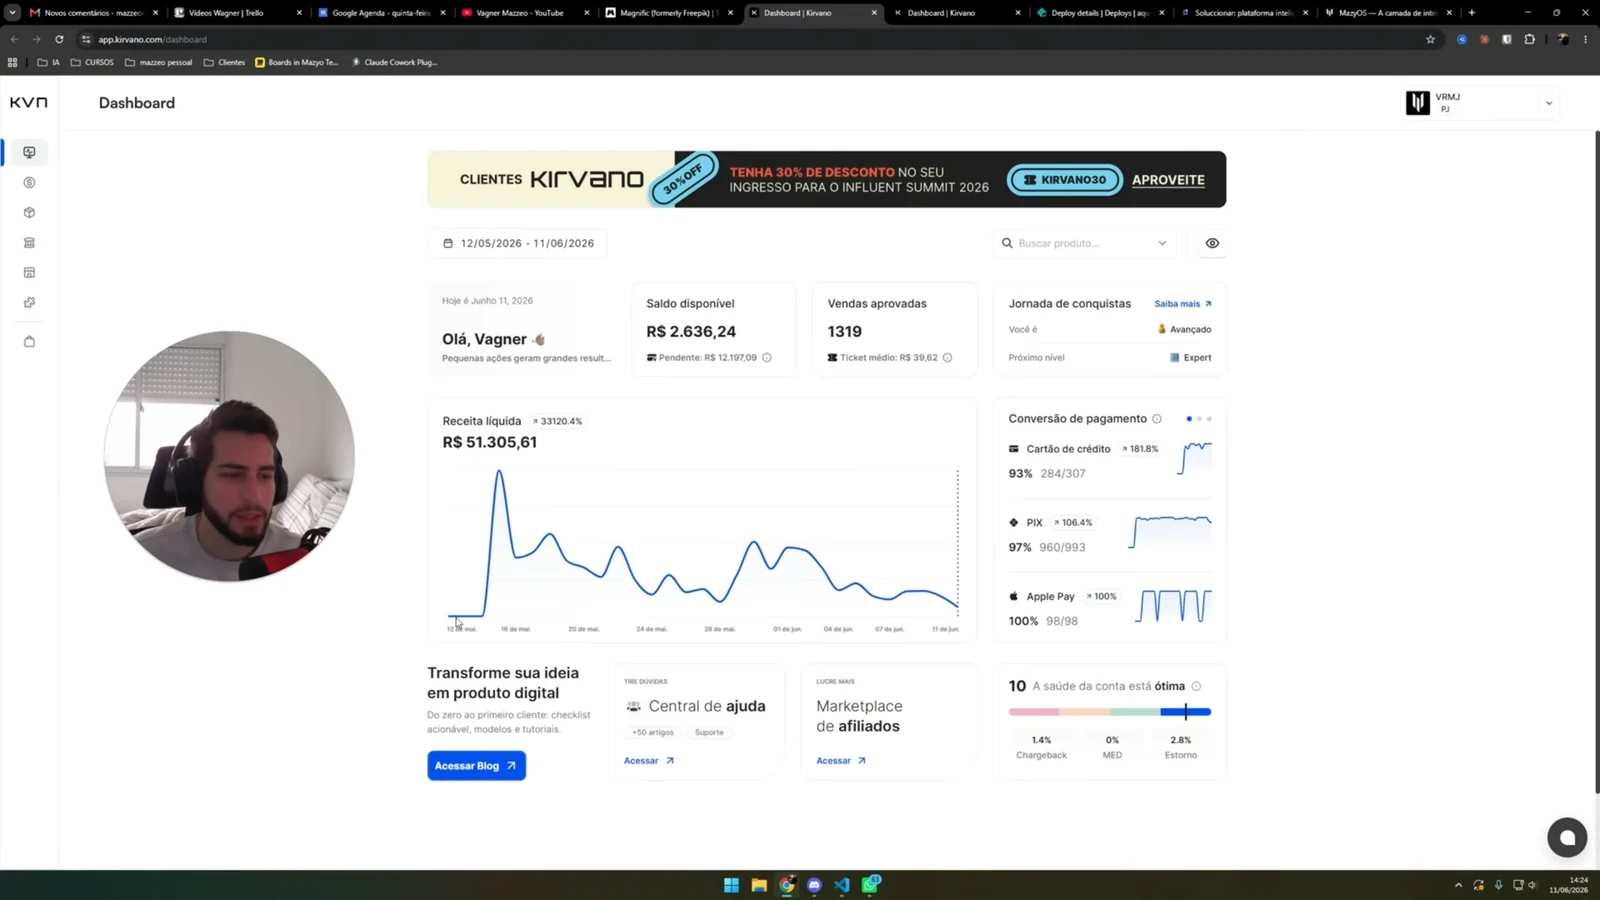The image size is (1600, 900).
Task: Open the Windows Start menu
Action: [731, 885]
